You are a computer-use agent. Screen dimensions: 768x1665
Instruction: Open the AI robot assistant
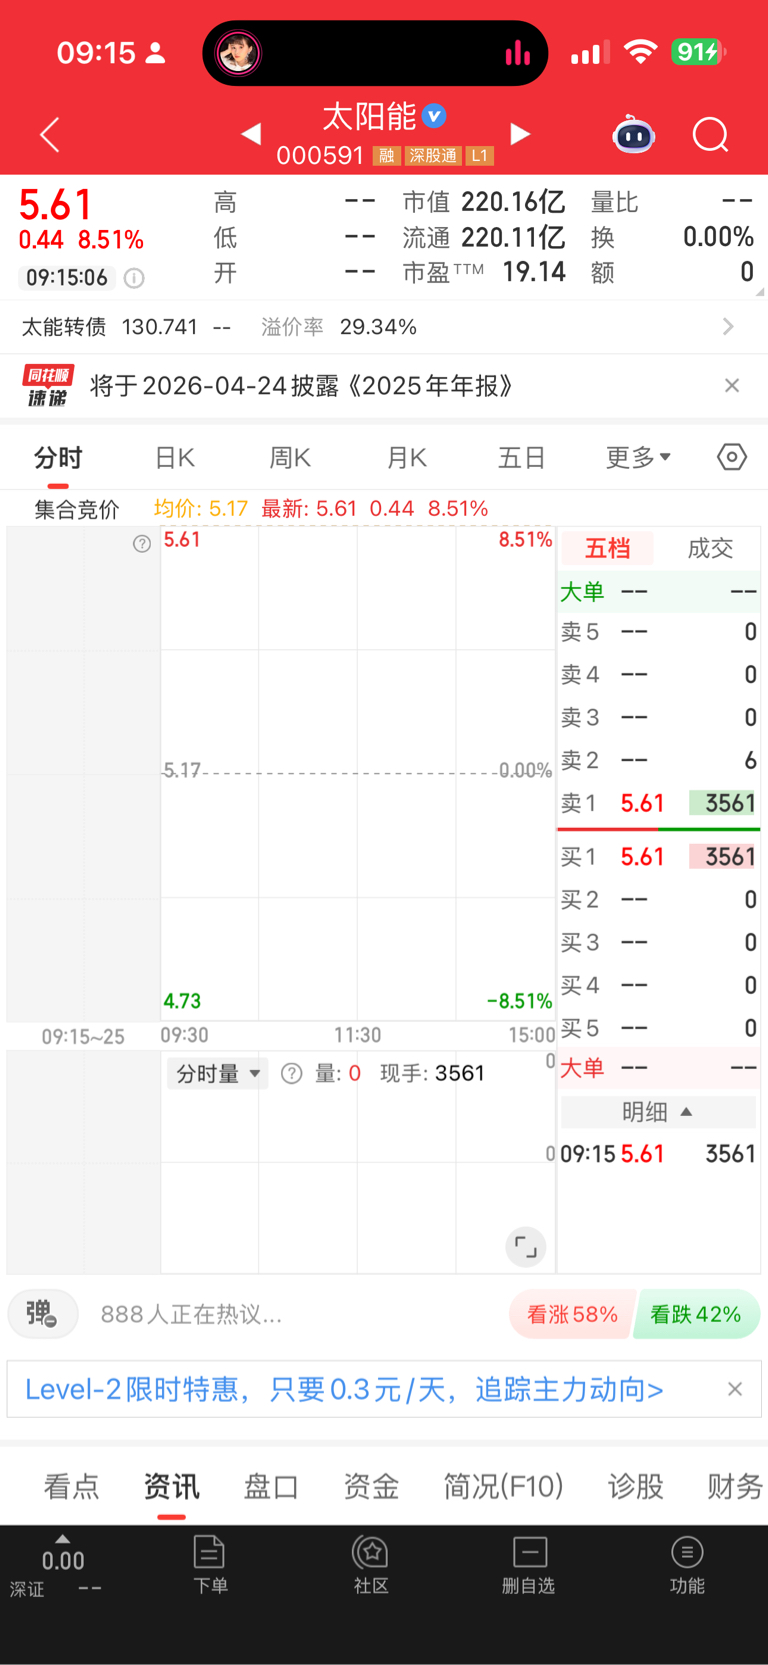coord(633,134)
